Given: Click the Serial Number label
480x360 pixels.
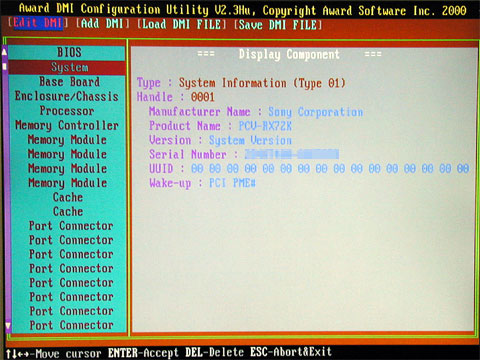Looking at the screenshot, I should point(188,154).
